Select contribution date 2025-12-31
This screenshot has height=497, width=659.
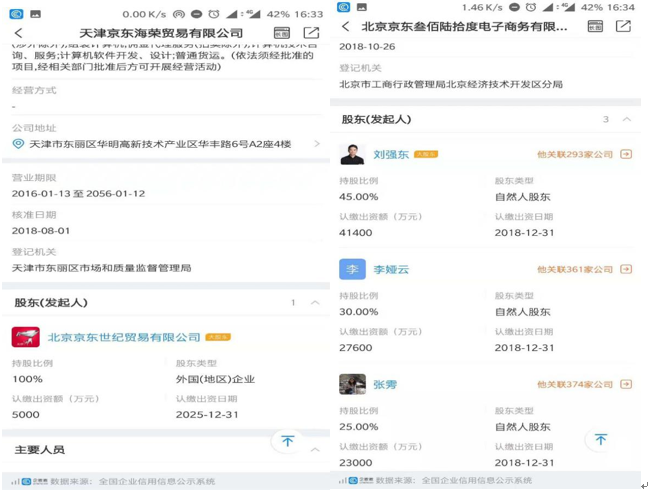(207, 415)
